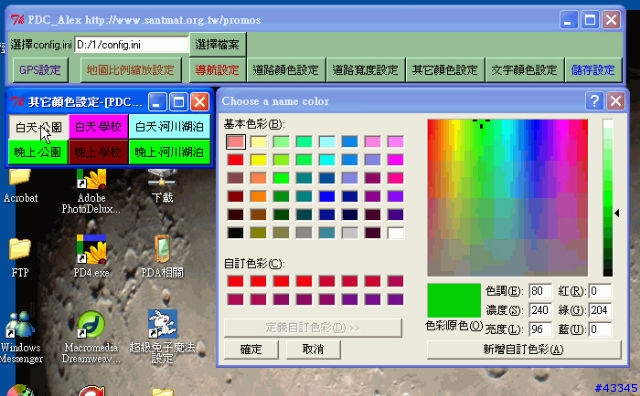The height and width of the screenshot is (396, 640).
Task: Select the black basic color swatch
Action: point(236,233)
